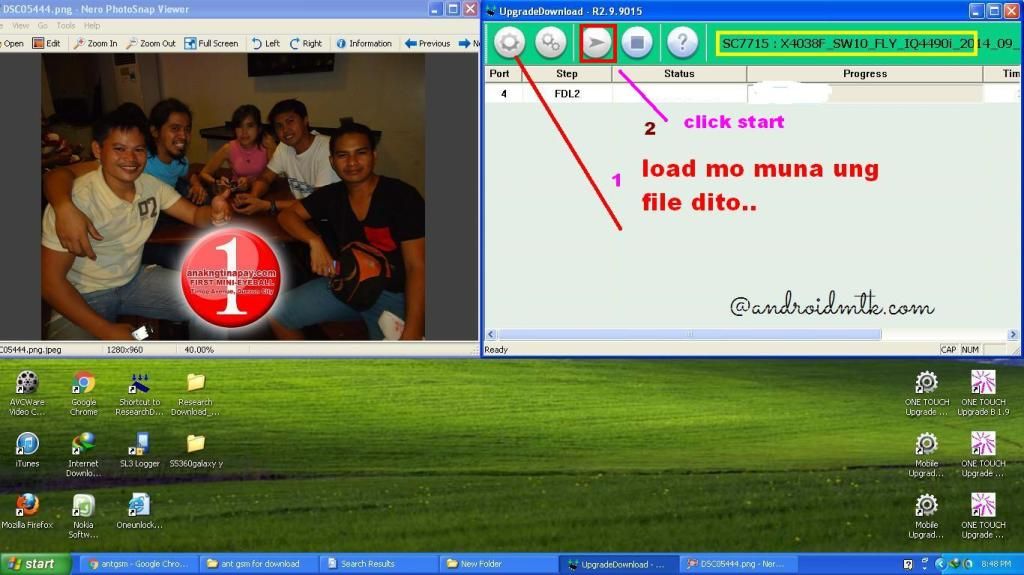Image resolution: width=1024 pixels, height=575 pixels.
Task: Click Zoom In in Nero PhotoSnap Viewer
Action: (96, 44)
